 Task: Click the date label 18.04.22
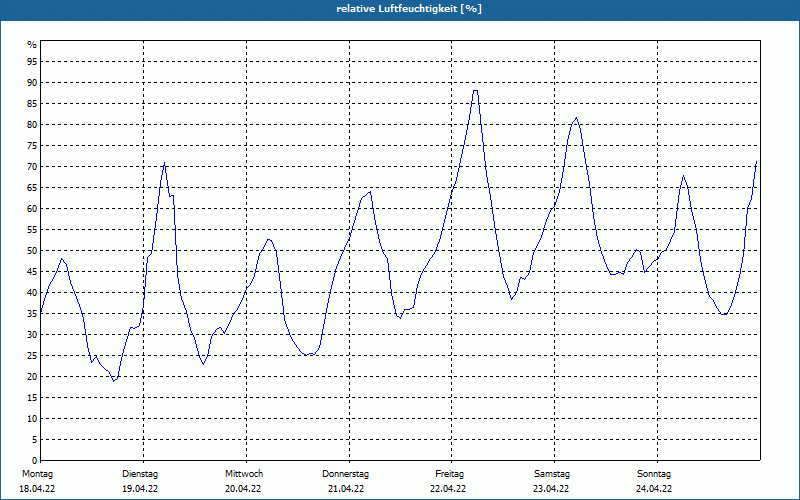coord(37,489)
